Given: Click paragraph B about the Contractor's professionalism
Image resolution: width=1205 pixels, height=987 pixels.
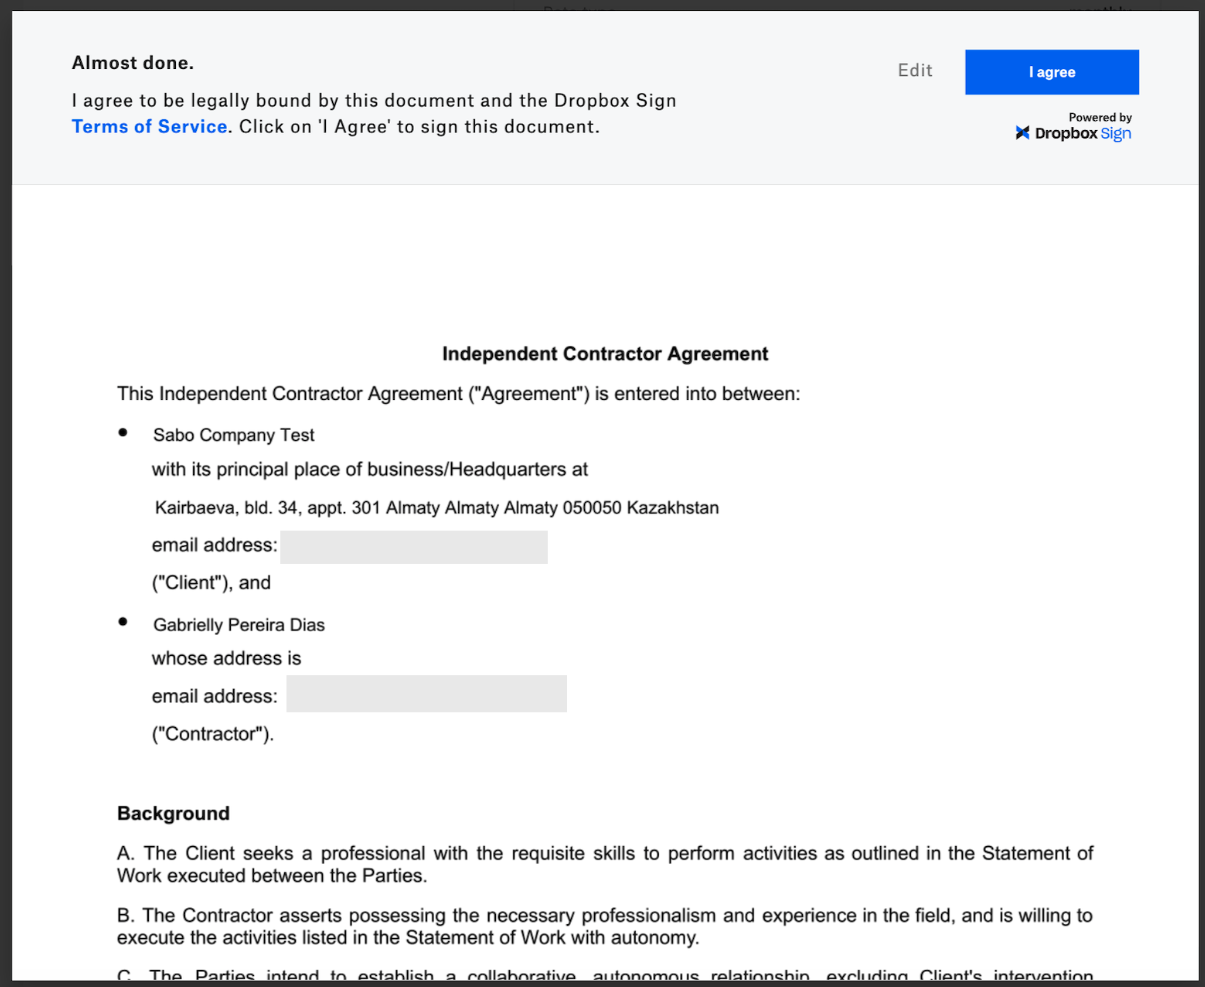Looking at the screenshot, I should pos(605,927).
